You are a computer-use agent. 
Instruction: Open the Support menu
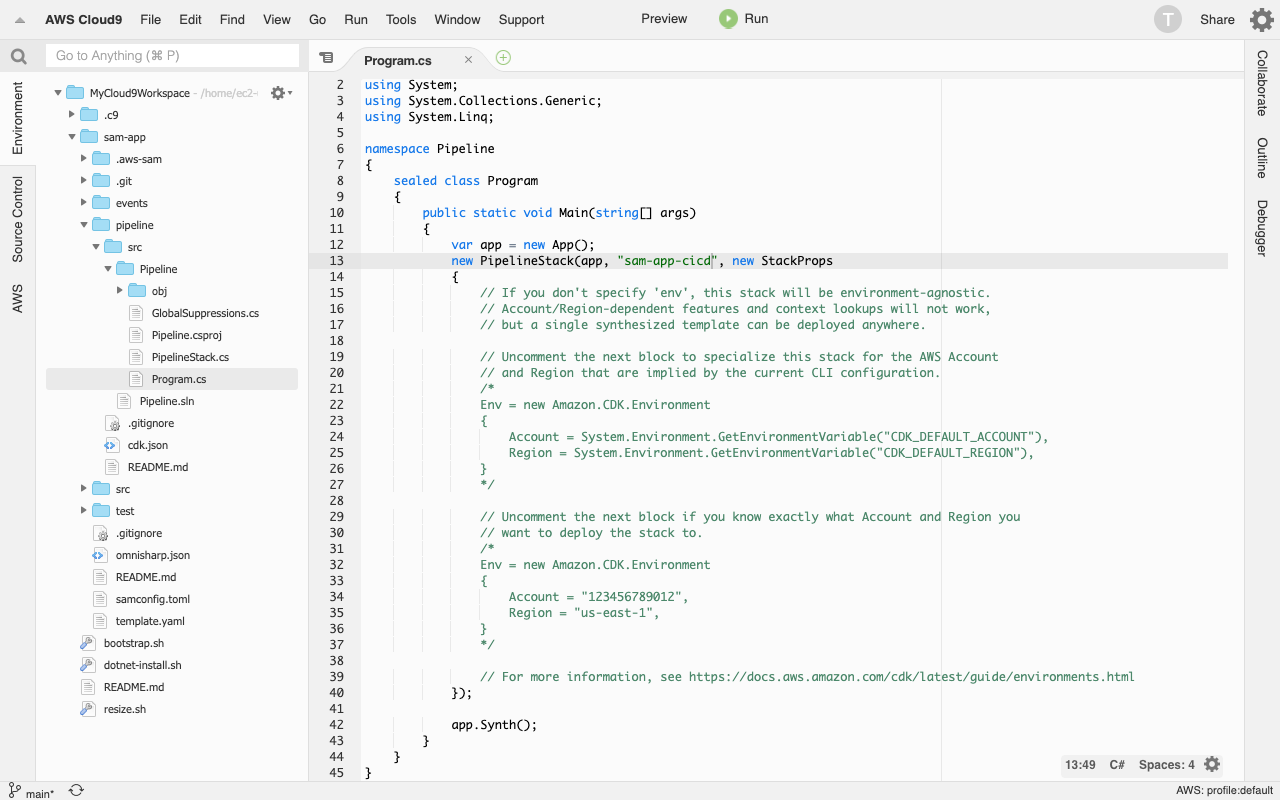(522, 19)
